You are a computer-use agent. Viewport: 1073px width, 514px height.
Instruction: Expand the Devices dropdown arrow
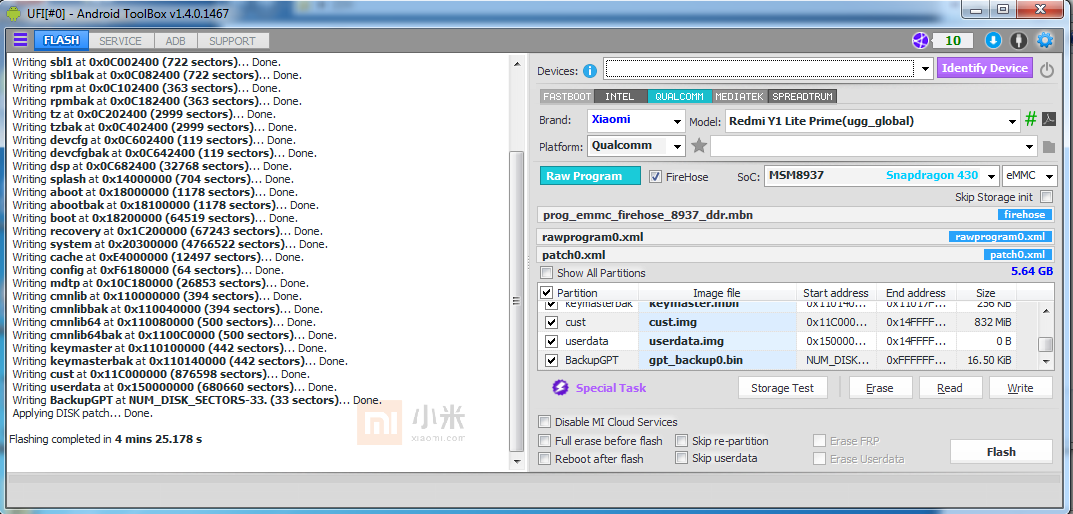pyautogui.click(x=925, y=69)
